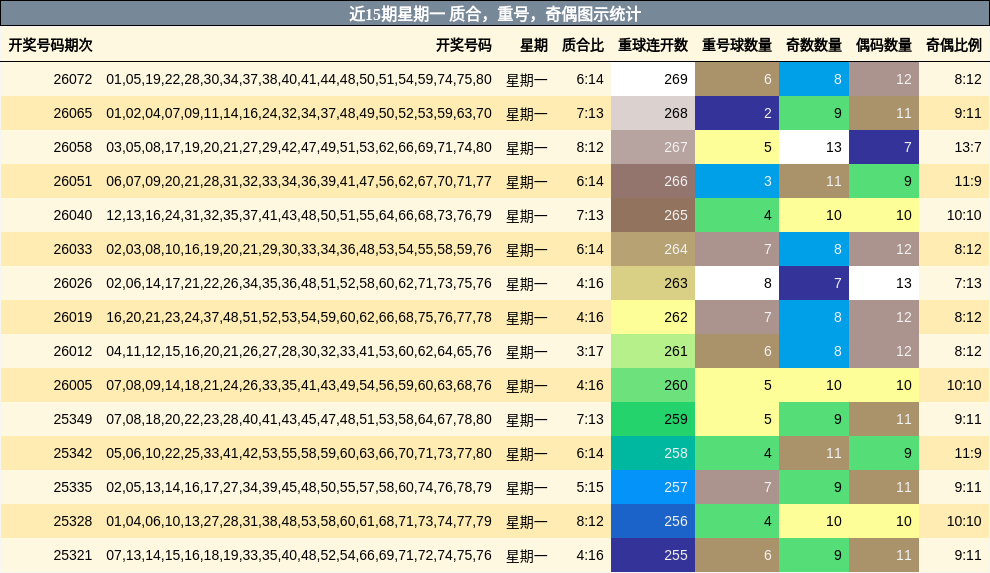
Task: Select issue number 26012
Action: coord(73,351)
